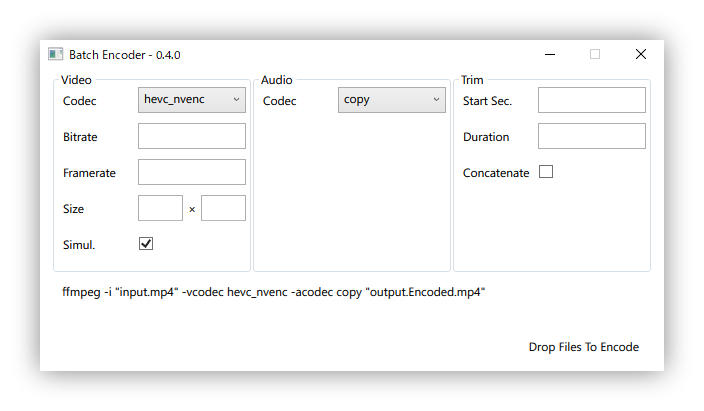Viewport: 704px width, 411px height.
Task: Click the video Bitrate input field
Action: pos(191,136)
